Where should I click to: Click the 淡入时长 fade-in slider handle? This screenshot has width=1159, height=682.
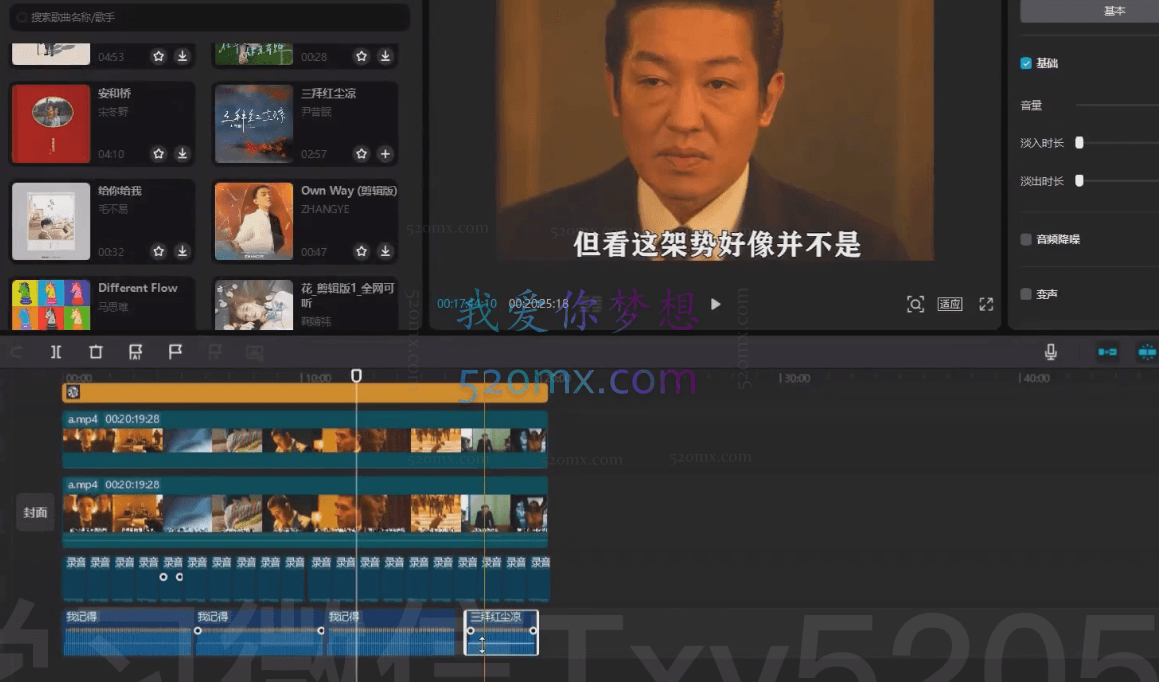coord(1079,141)
